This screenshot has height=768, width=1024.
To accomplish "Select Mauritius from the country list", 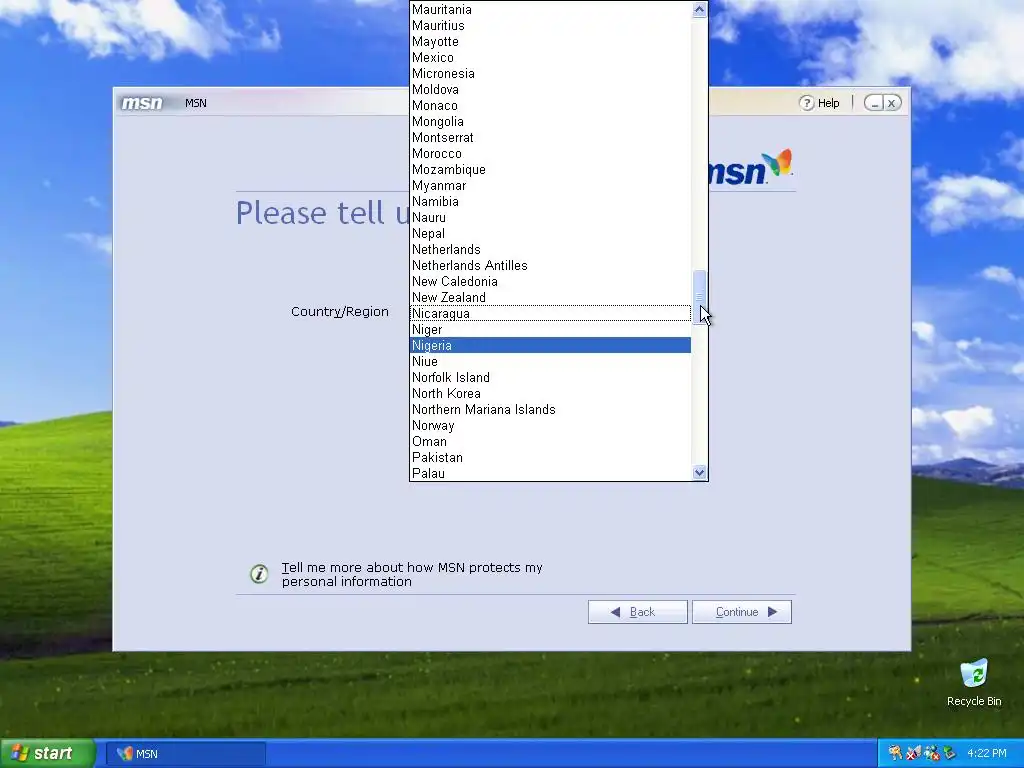I will pyautogui.click(x=551, y=25).
